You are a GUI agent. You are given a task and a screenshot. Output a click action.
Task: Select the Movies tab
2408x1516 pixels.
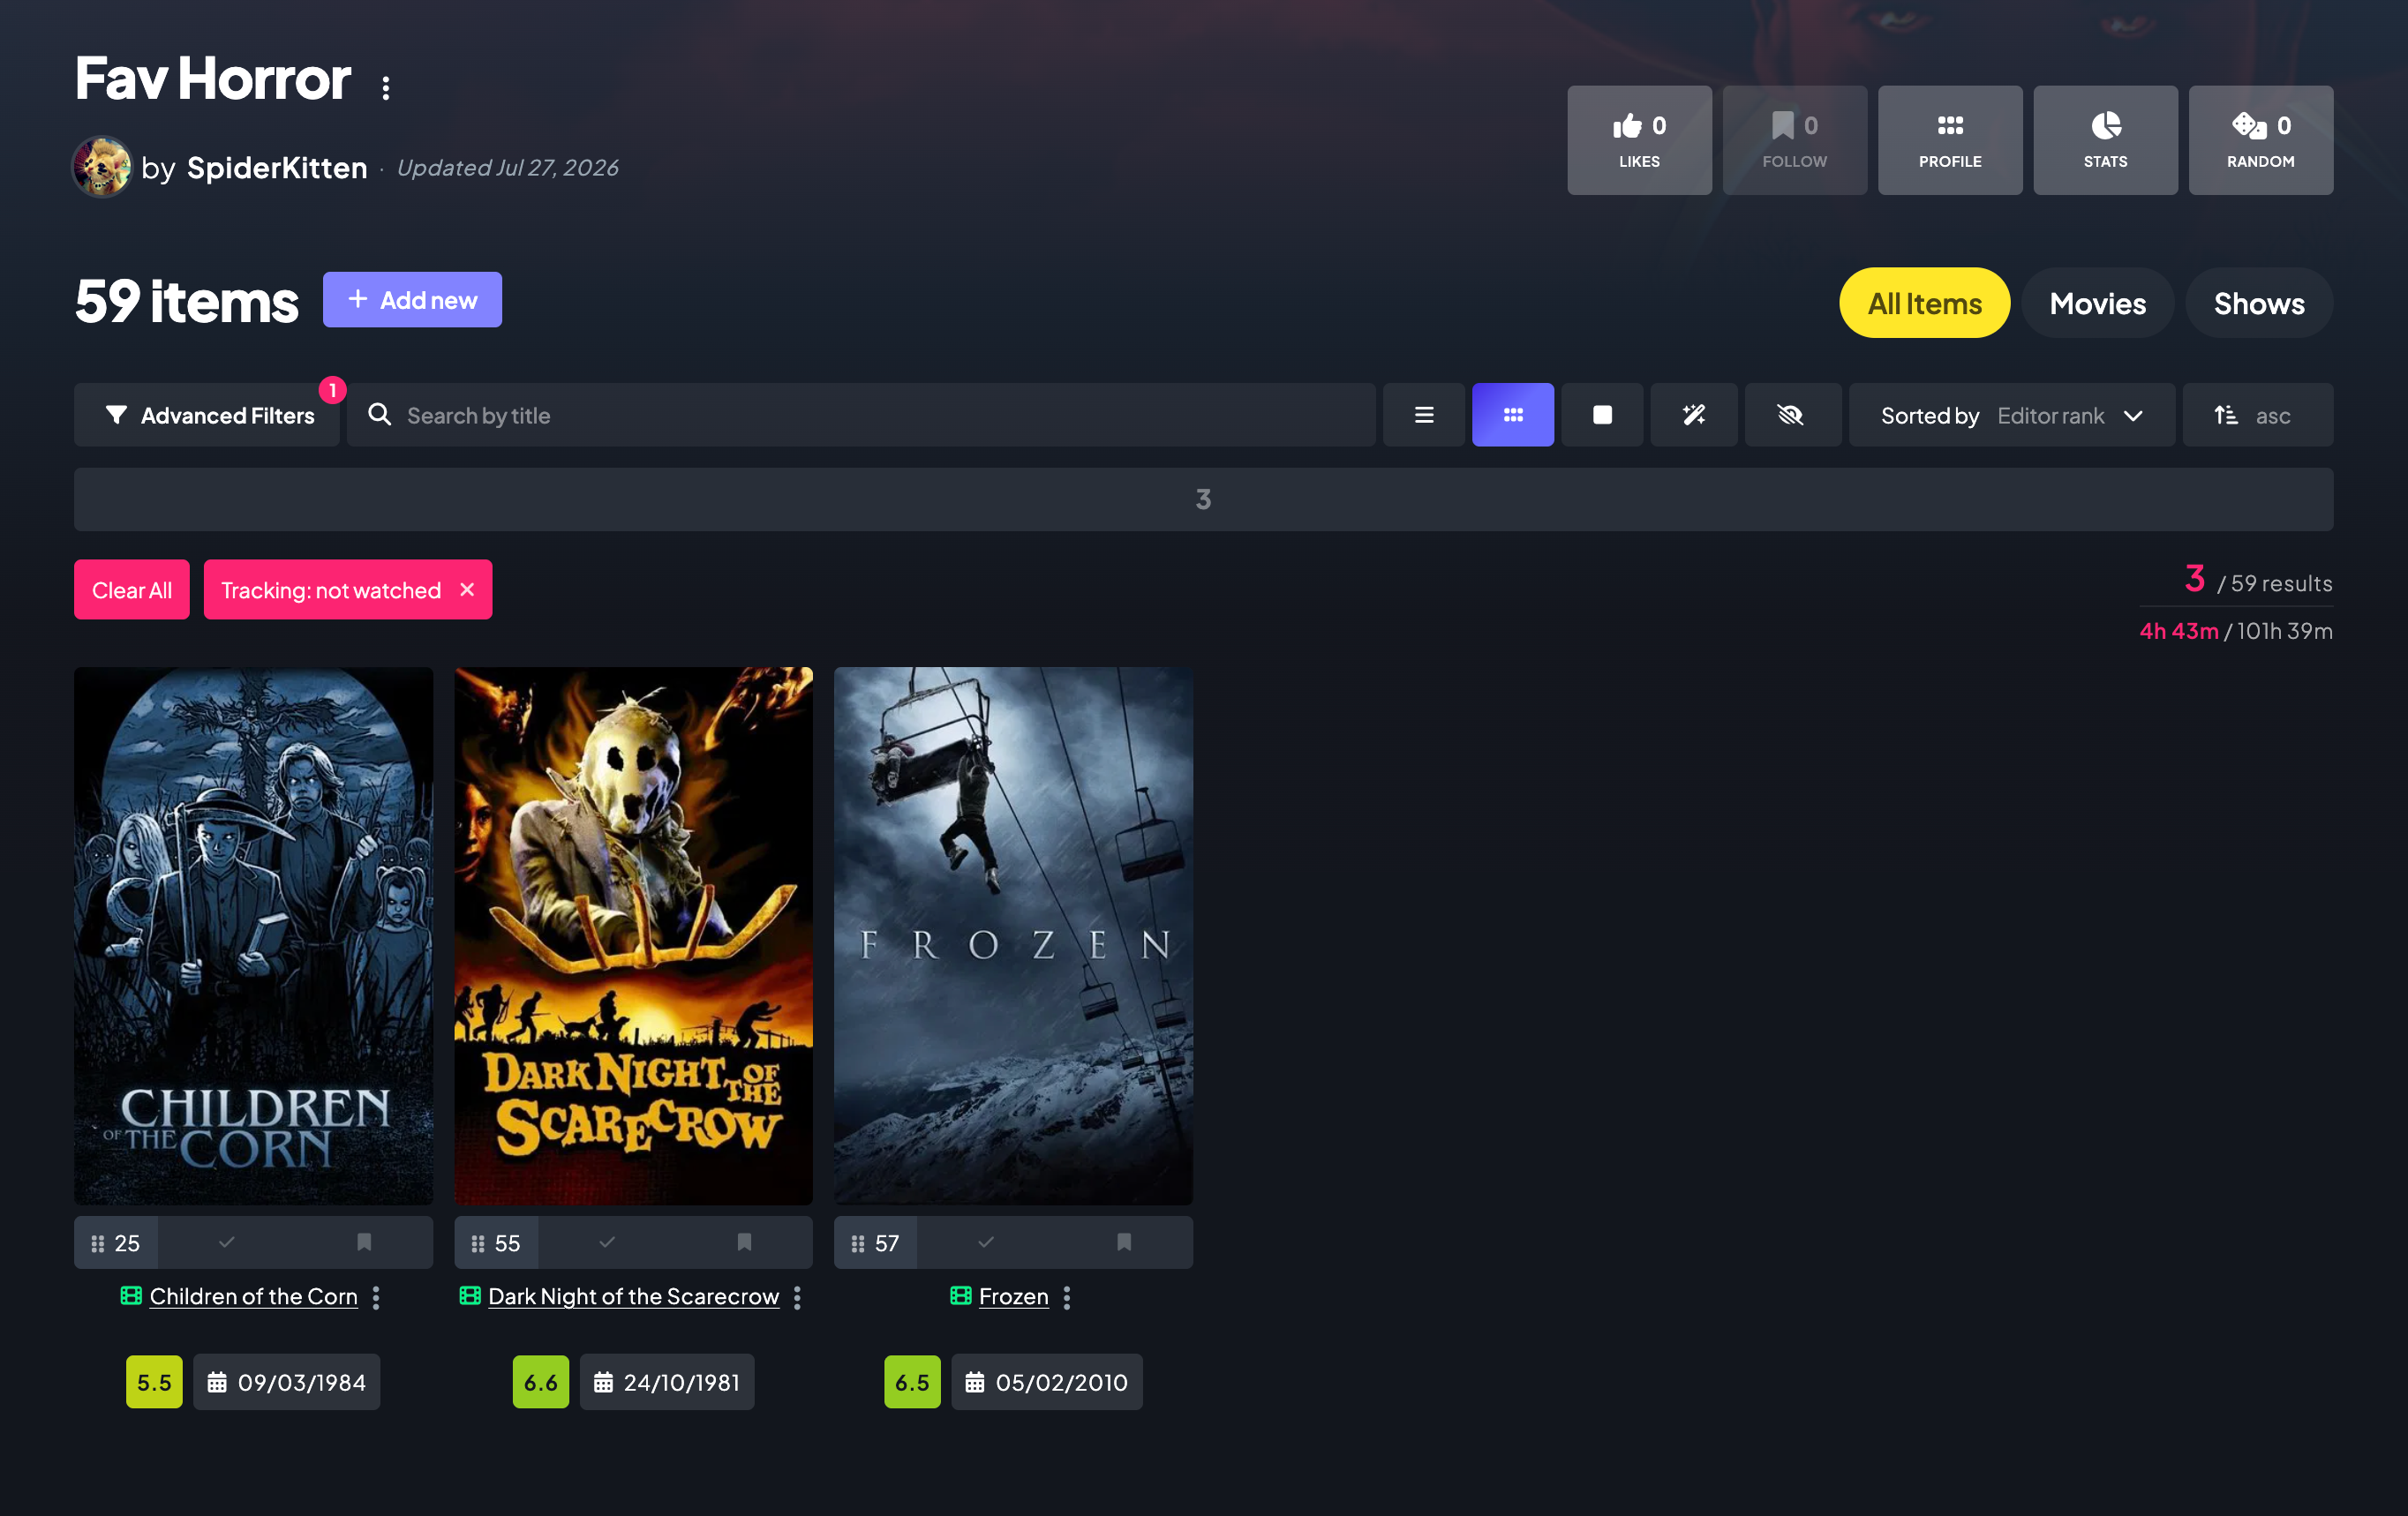[2097, 303]
